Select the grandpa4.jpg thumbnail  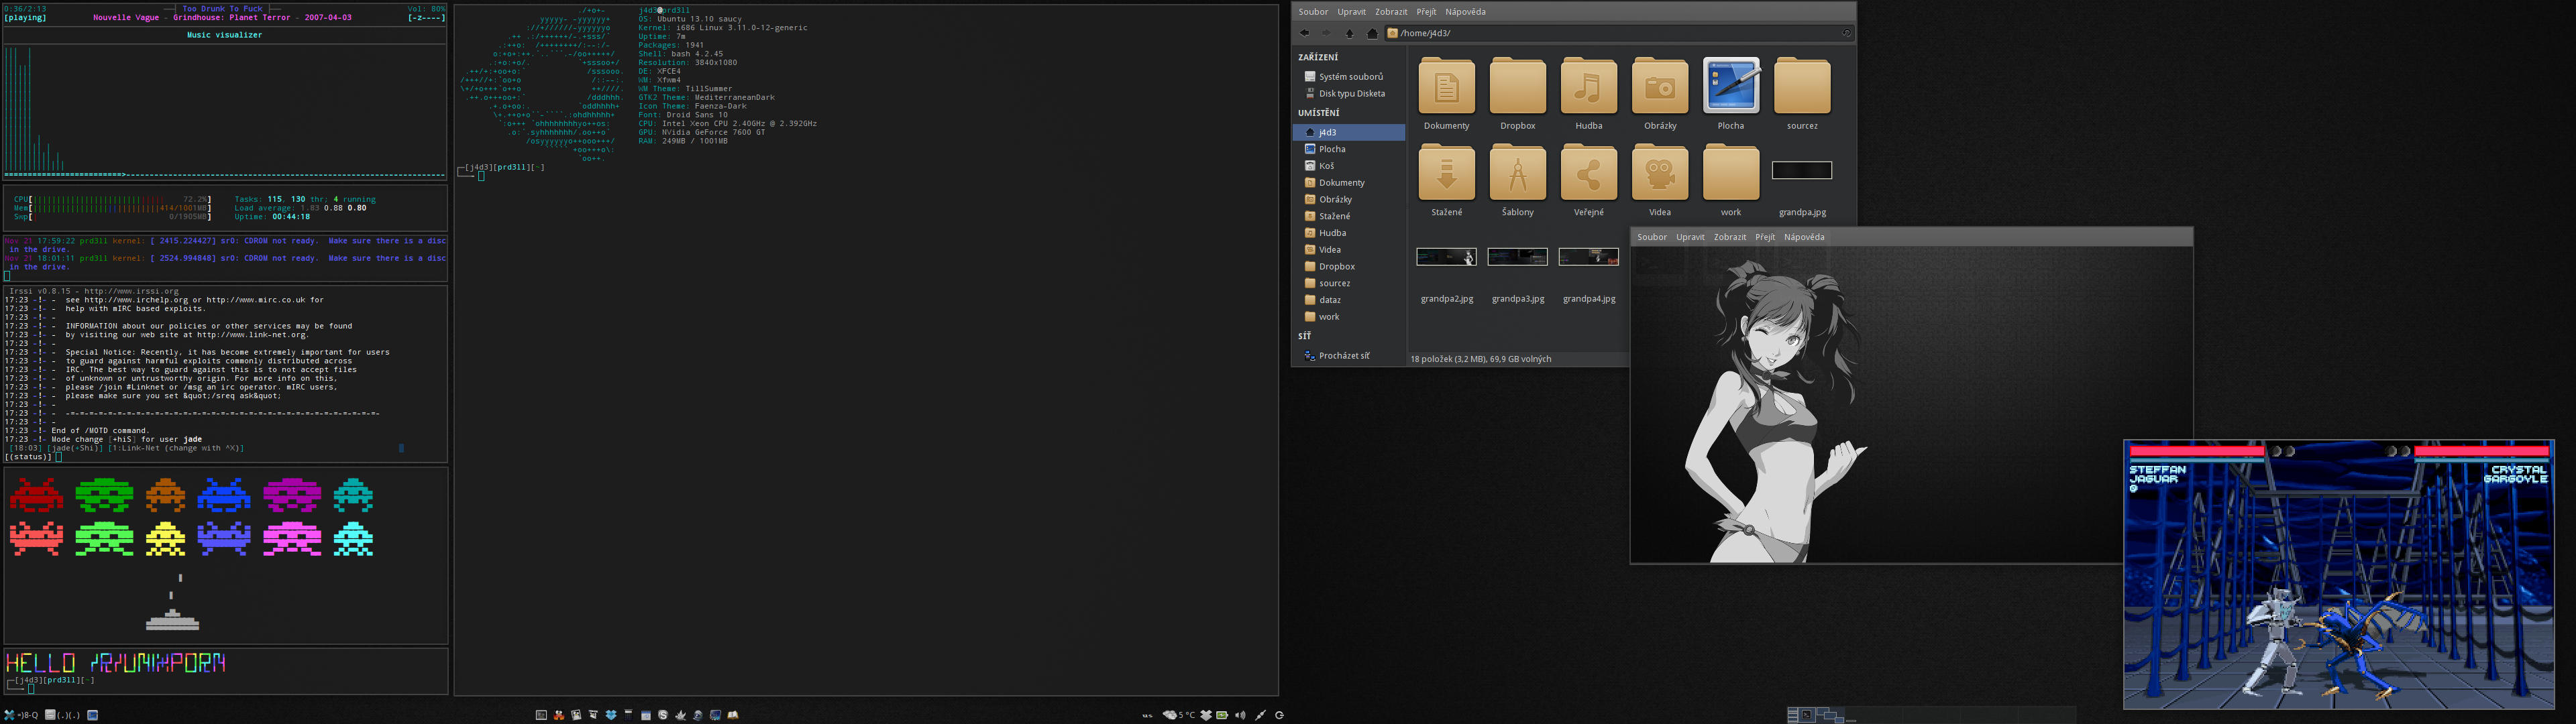click(1588, 257)
